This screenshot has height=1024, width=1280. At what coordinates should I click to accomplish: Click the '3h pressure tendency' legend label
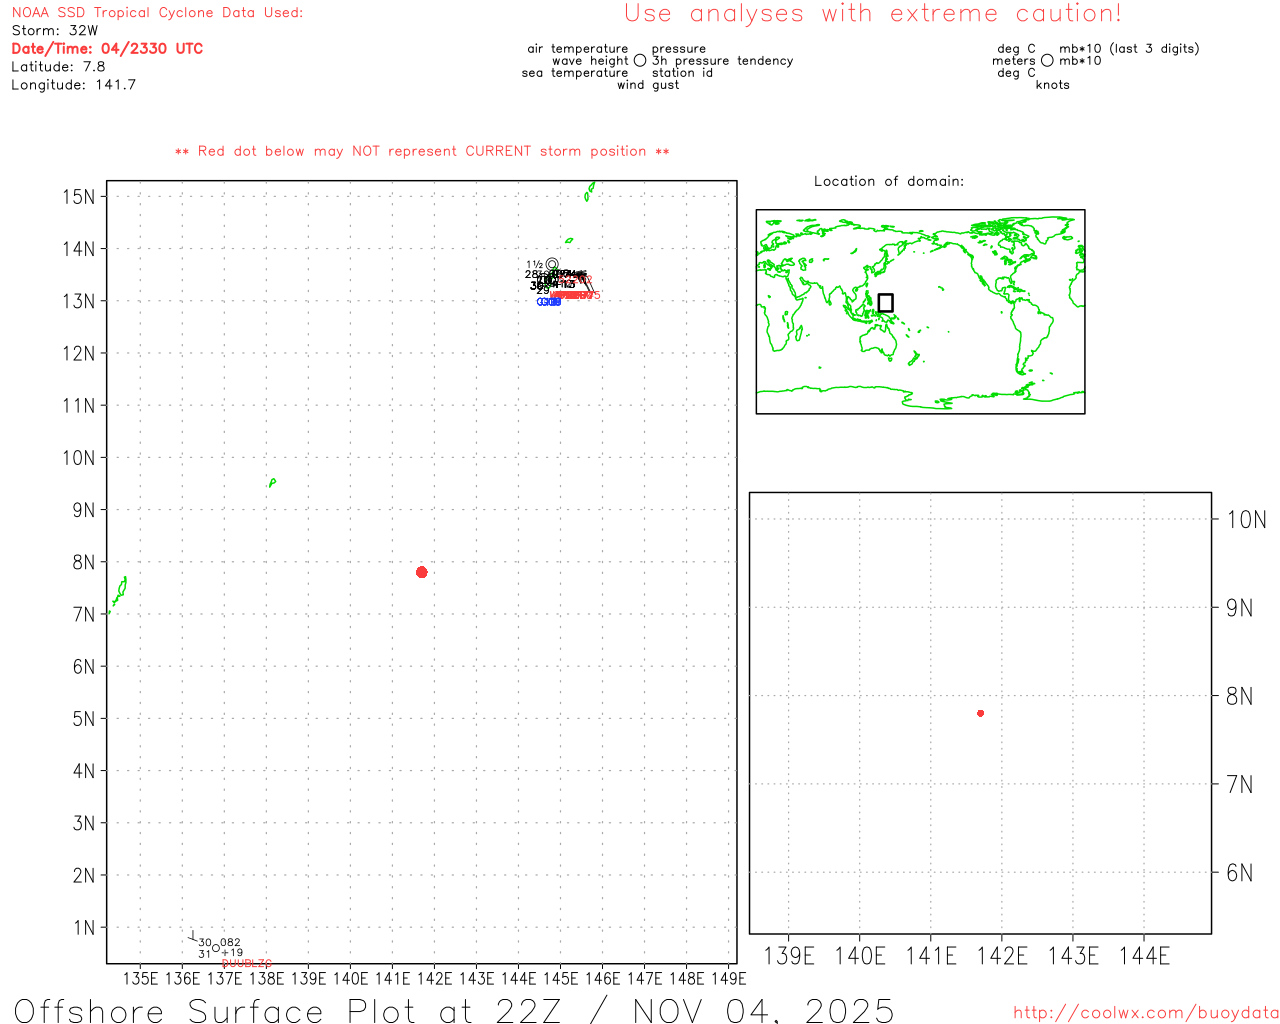coord(723,61)
